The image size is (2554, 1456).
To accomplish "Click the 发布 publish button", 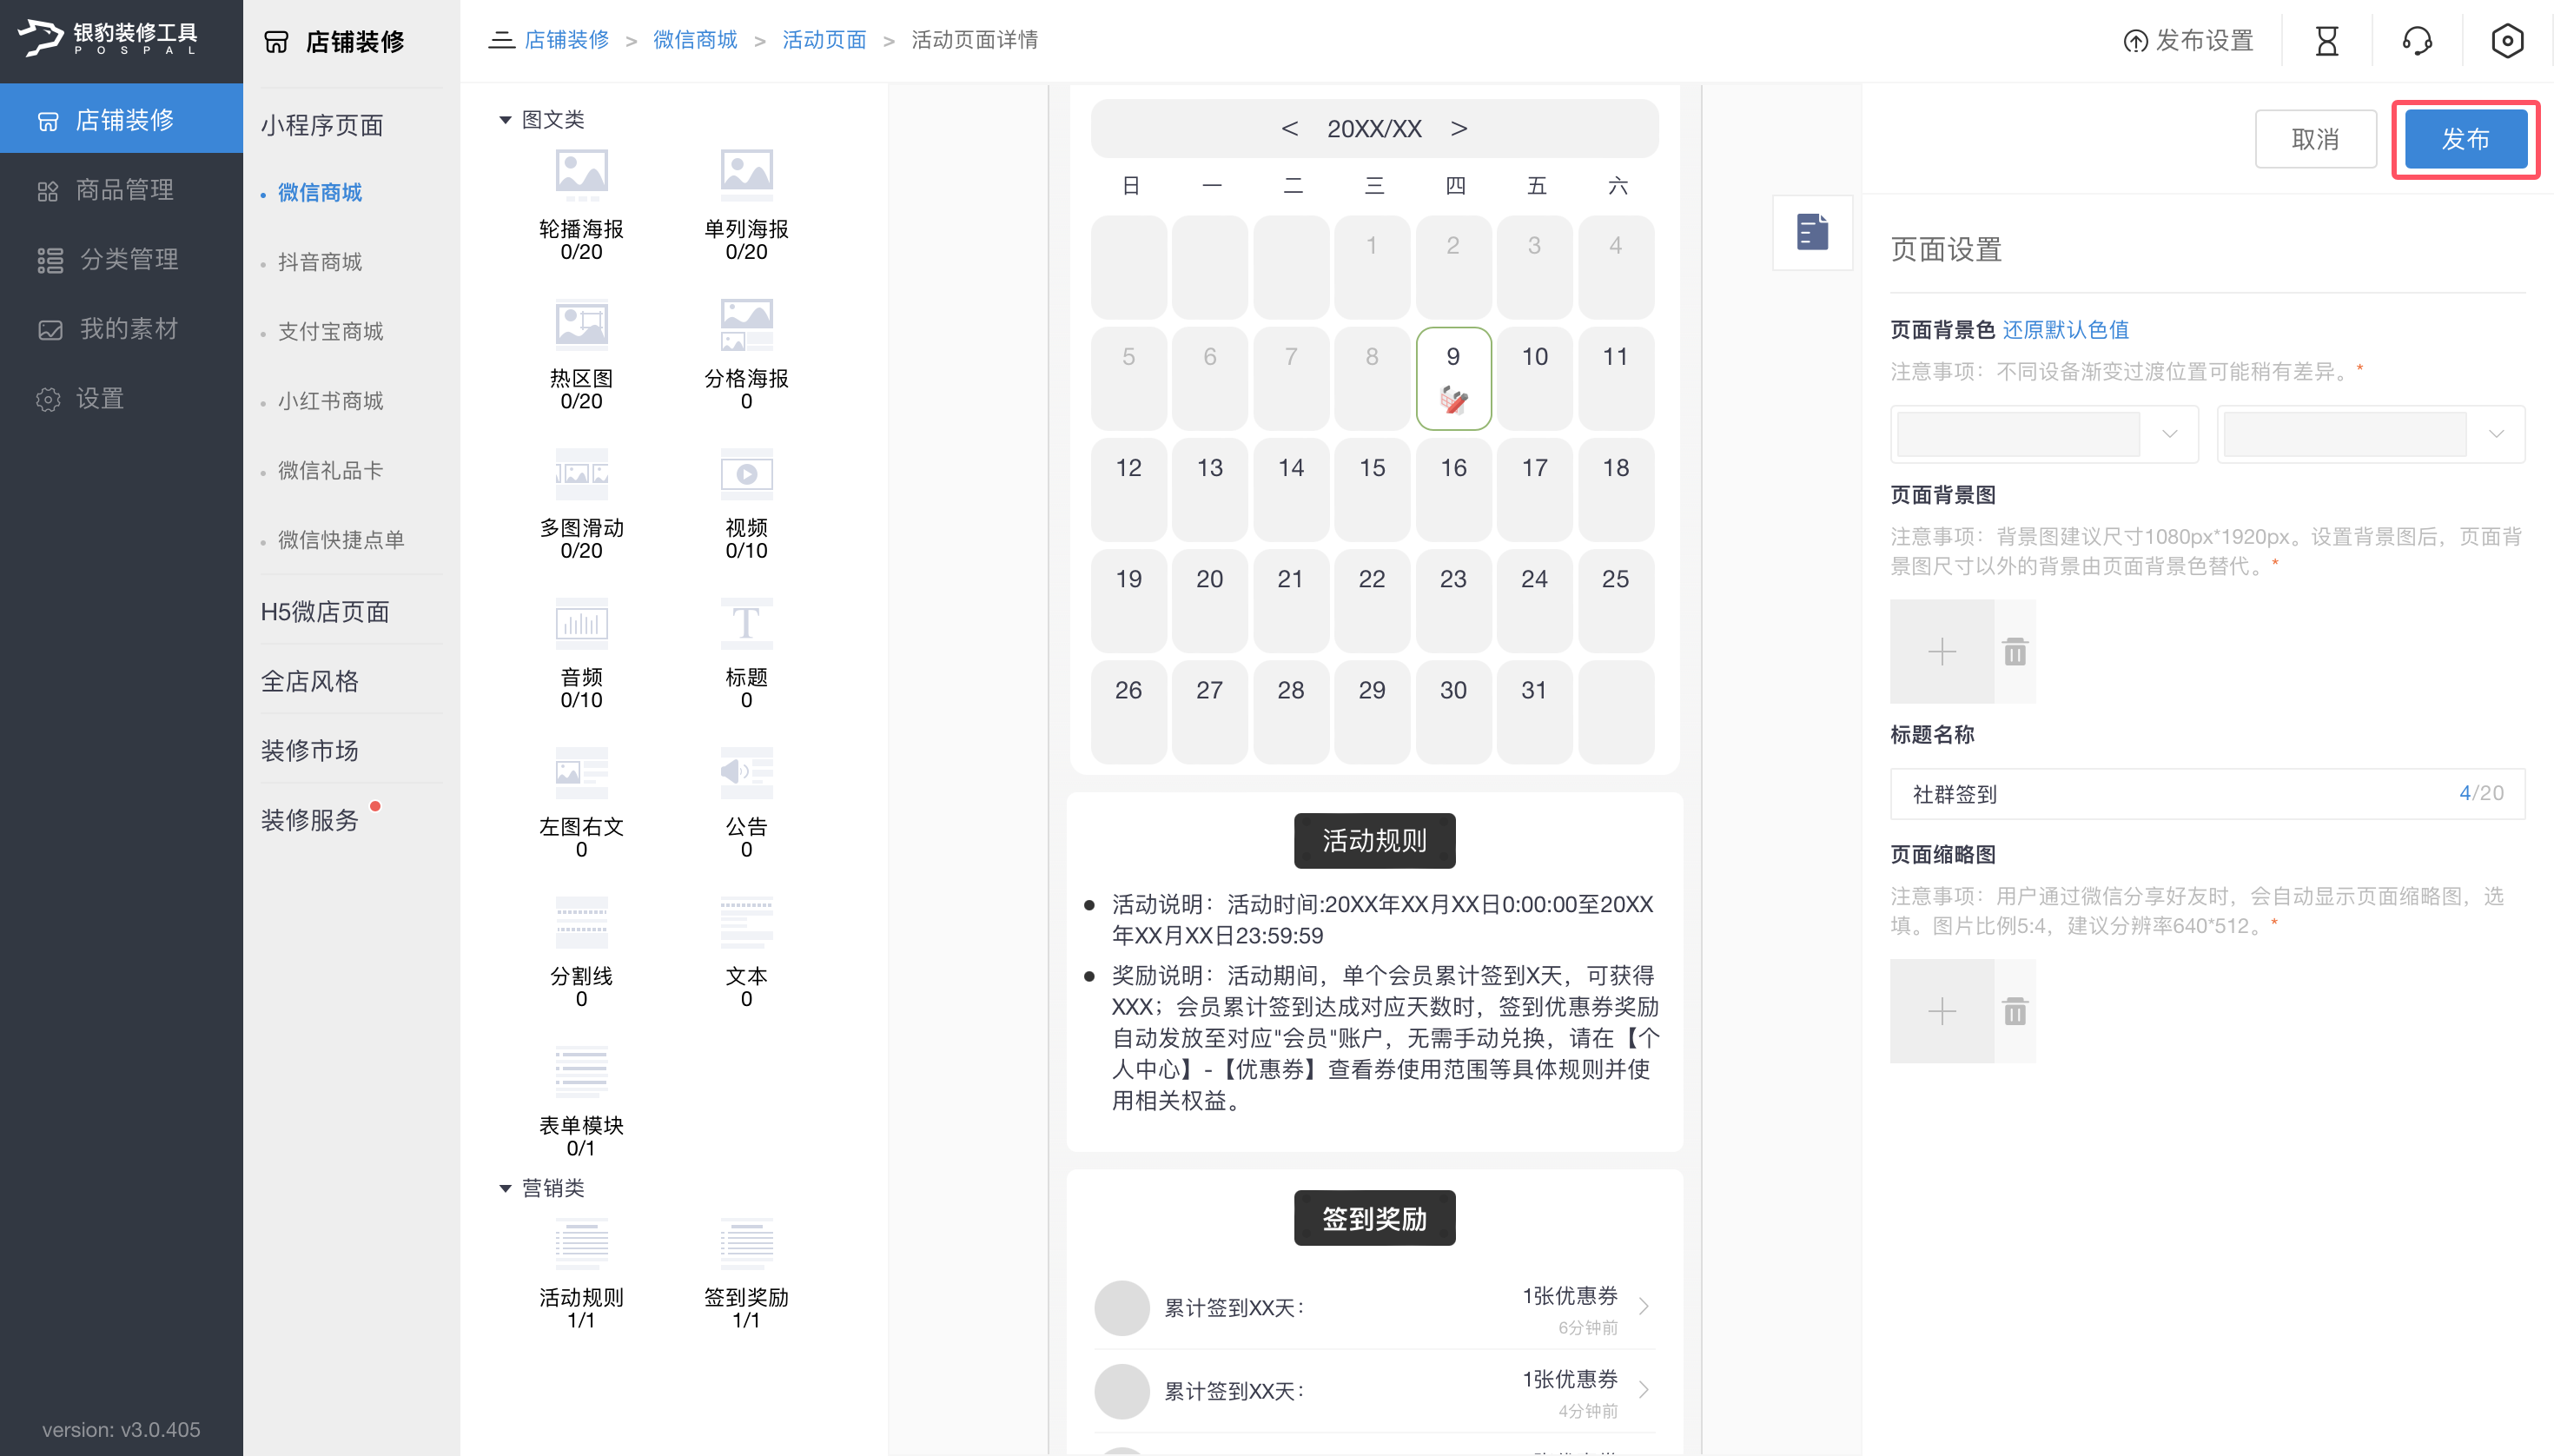I will coord(2465,139).
